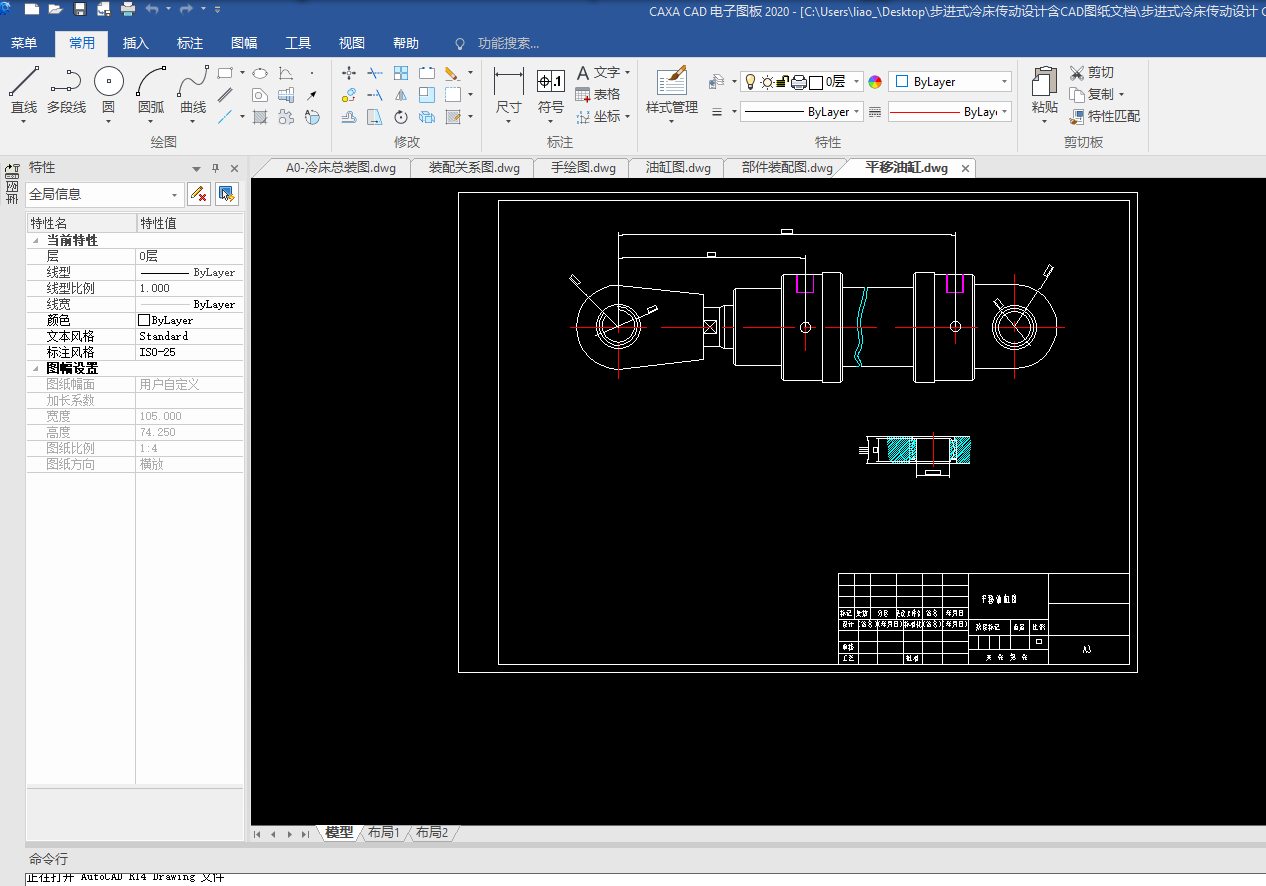The width and height of the screenshot is (1266, 886).
Task: Click the print icon in quick toolbar
Action: 128,9
